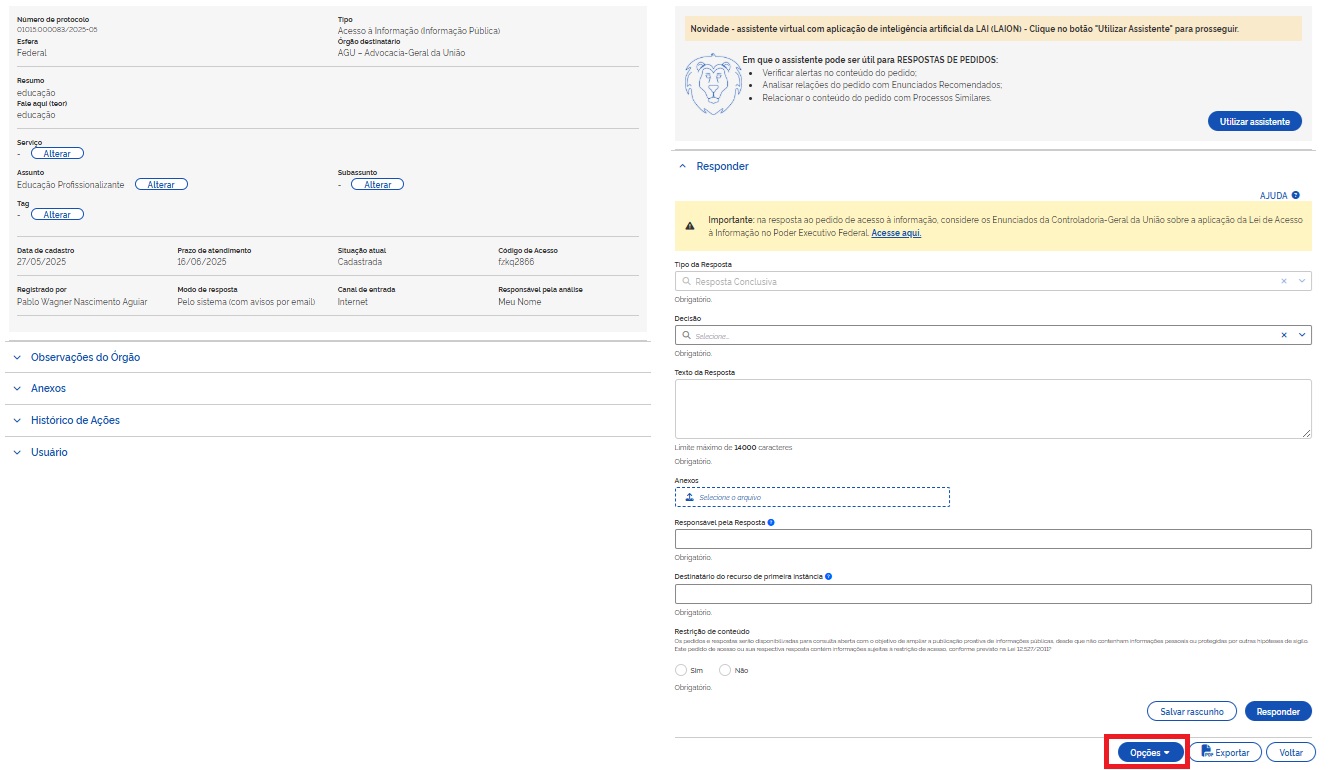
Task: Click the info icon beside Responsável pela Resposta
Action: pyautogui.click(x=771, y=522)
